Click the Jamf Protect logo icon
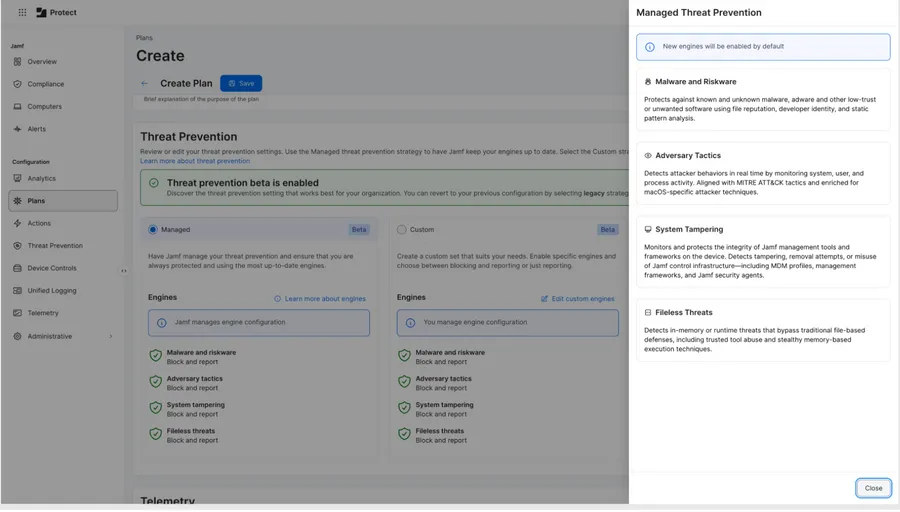The height and width of the screenshot is (512, 900). click(41, 13)
